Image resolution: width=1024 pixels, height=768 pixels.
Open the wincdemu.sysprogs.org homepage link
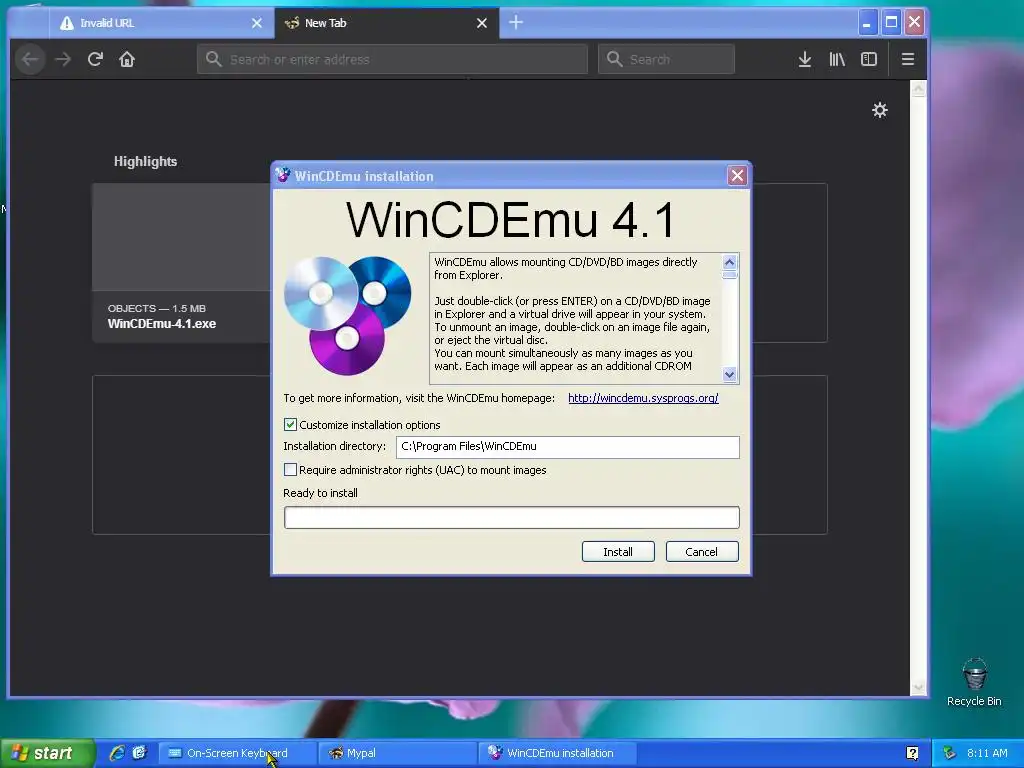click(x=643, y=398)
